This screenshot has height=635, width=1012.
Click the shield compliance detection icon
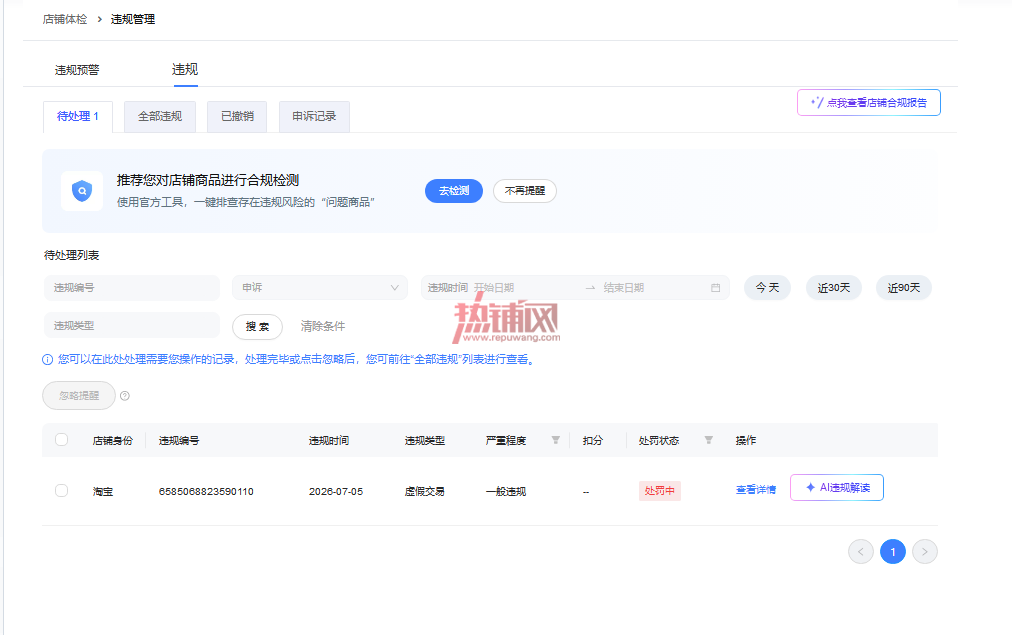click(x=82, y=191)
